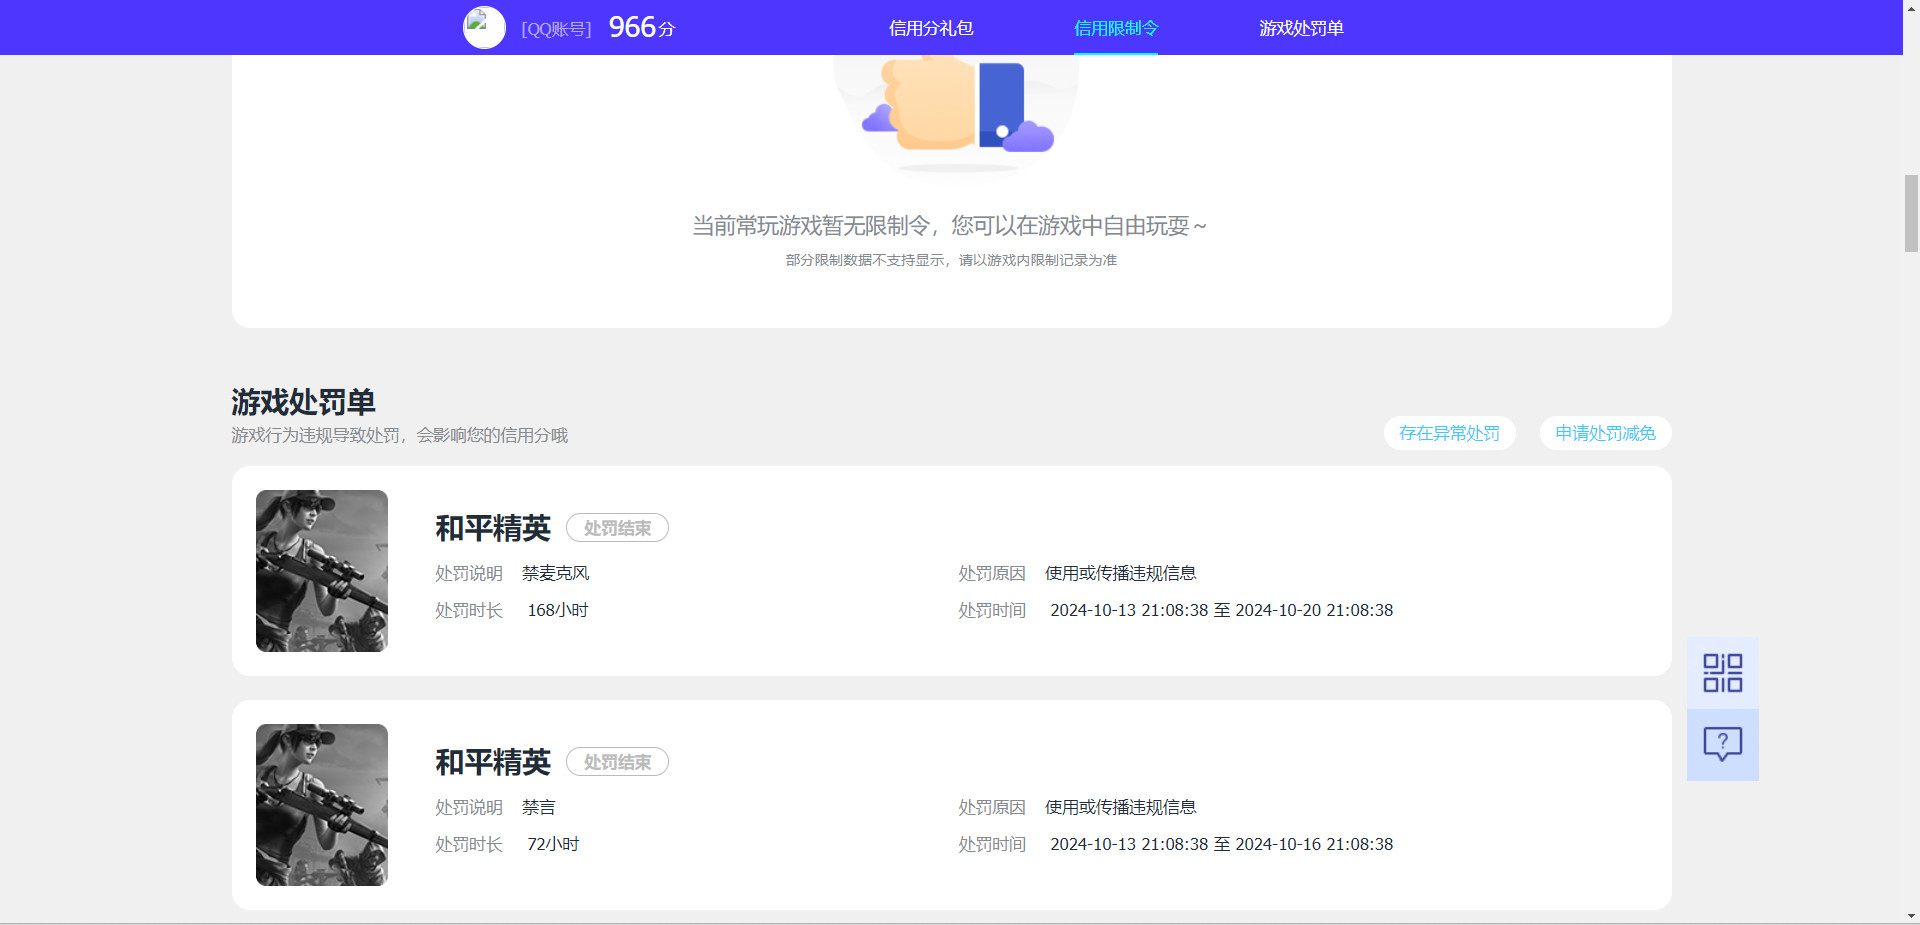1920x925 pixels.
Task: Switch to the 信用限制令 tab
Action: click(x=1116, y=28)
